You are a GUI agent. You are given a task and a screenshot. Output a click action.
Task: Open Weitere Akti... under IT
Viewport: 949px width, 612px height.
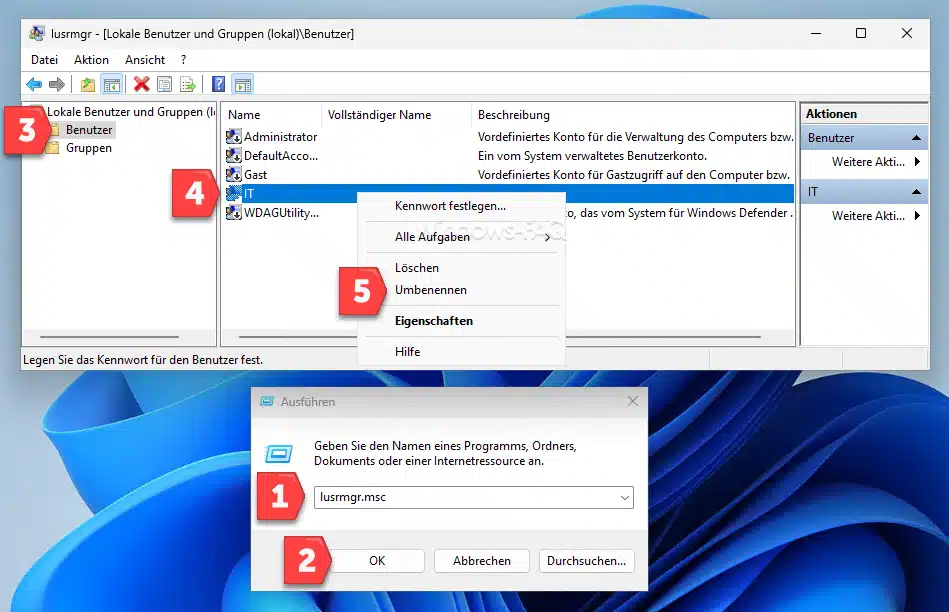875,216
